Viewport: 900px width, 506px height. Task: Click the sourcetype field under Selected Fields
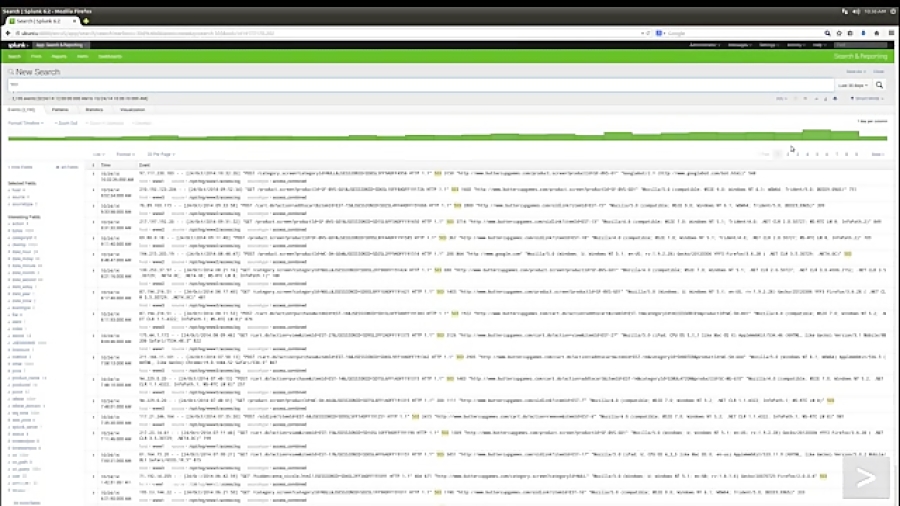22,204
